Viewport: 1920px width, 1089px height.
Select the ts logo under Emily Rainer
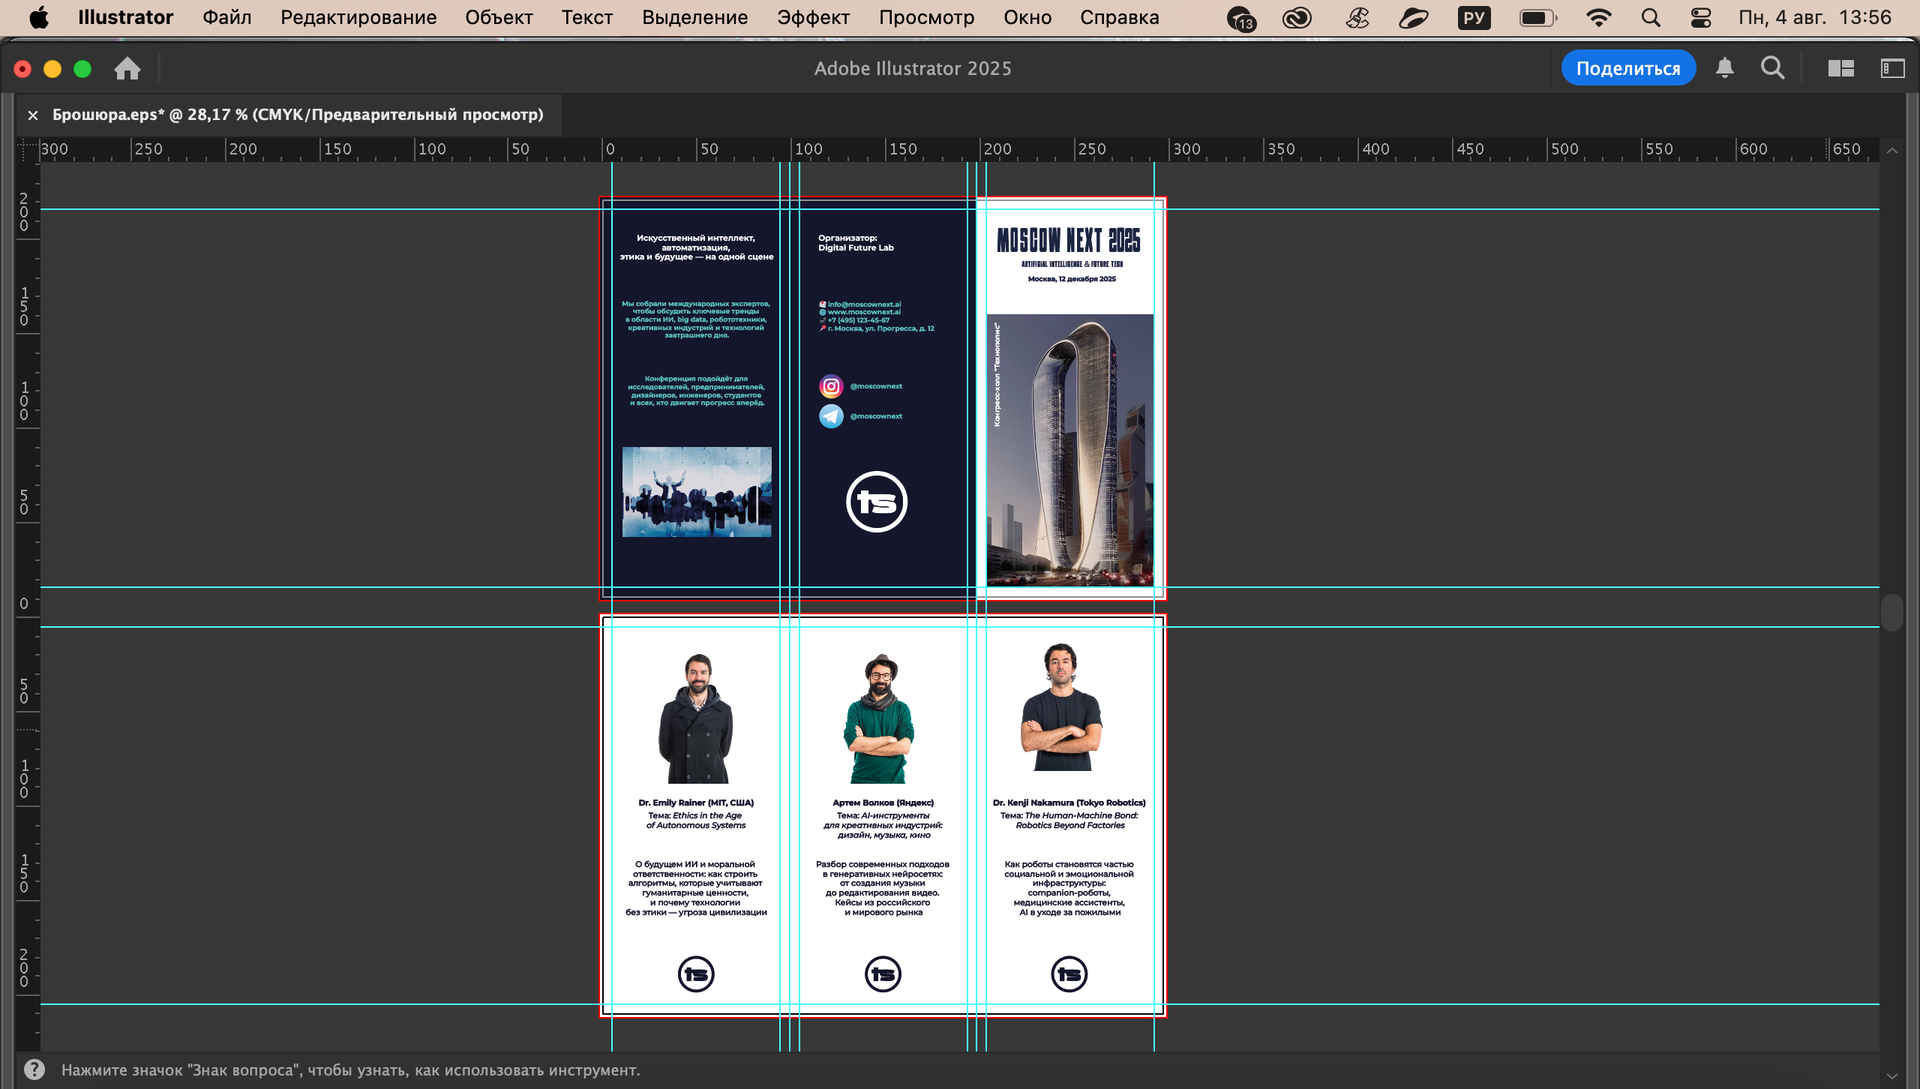tap(696, 974)
